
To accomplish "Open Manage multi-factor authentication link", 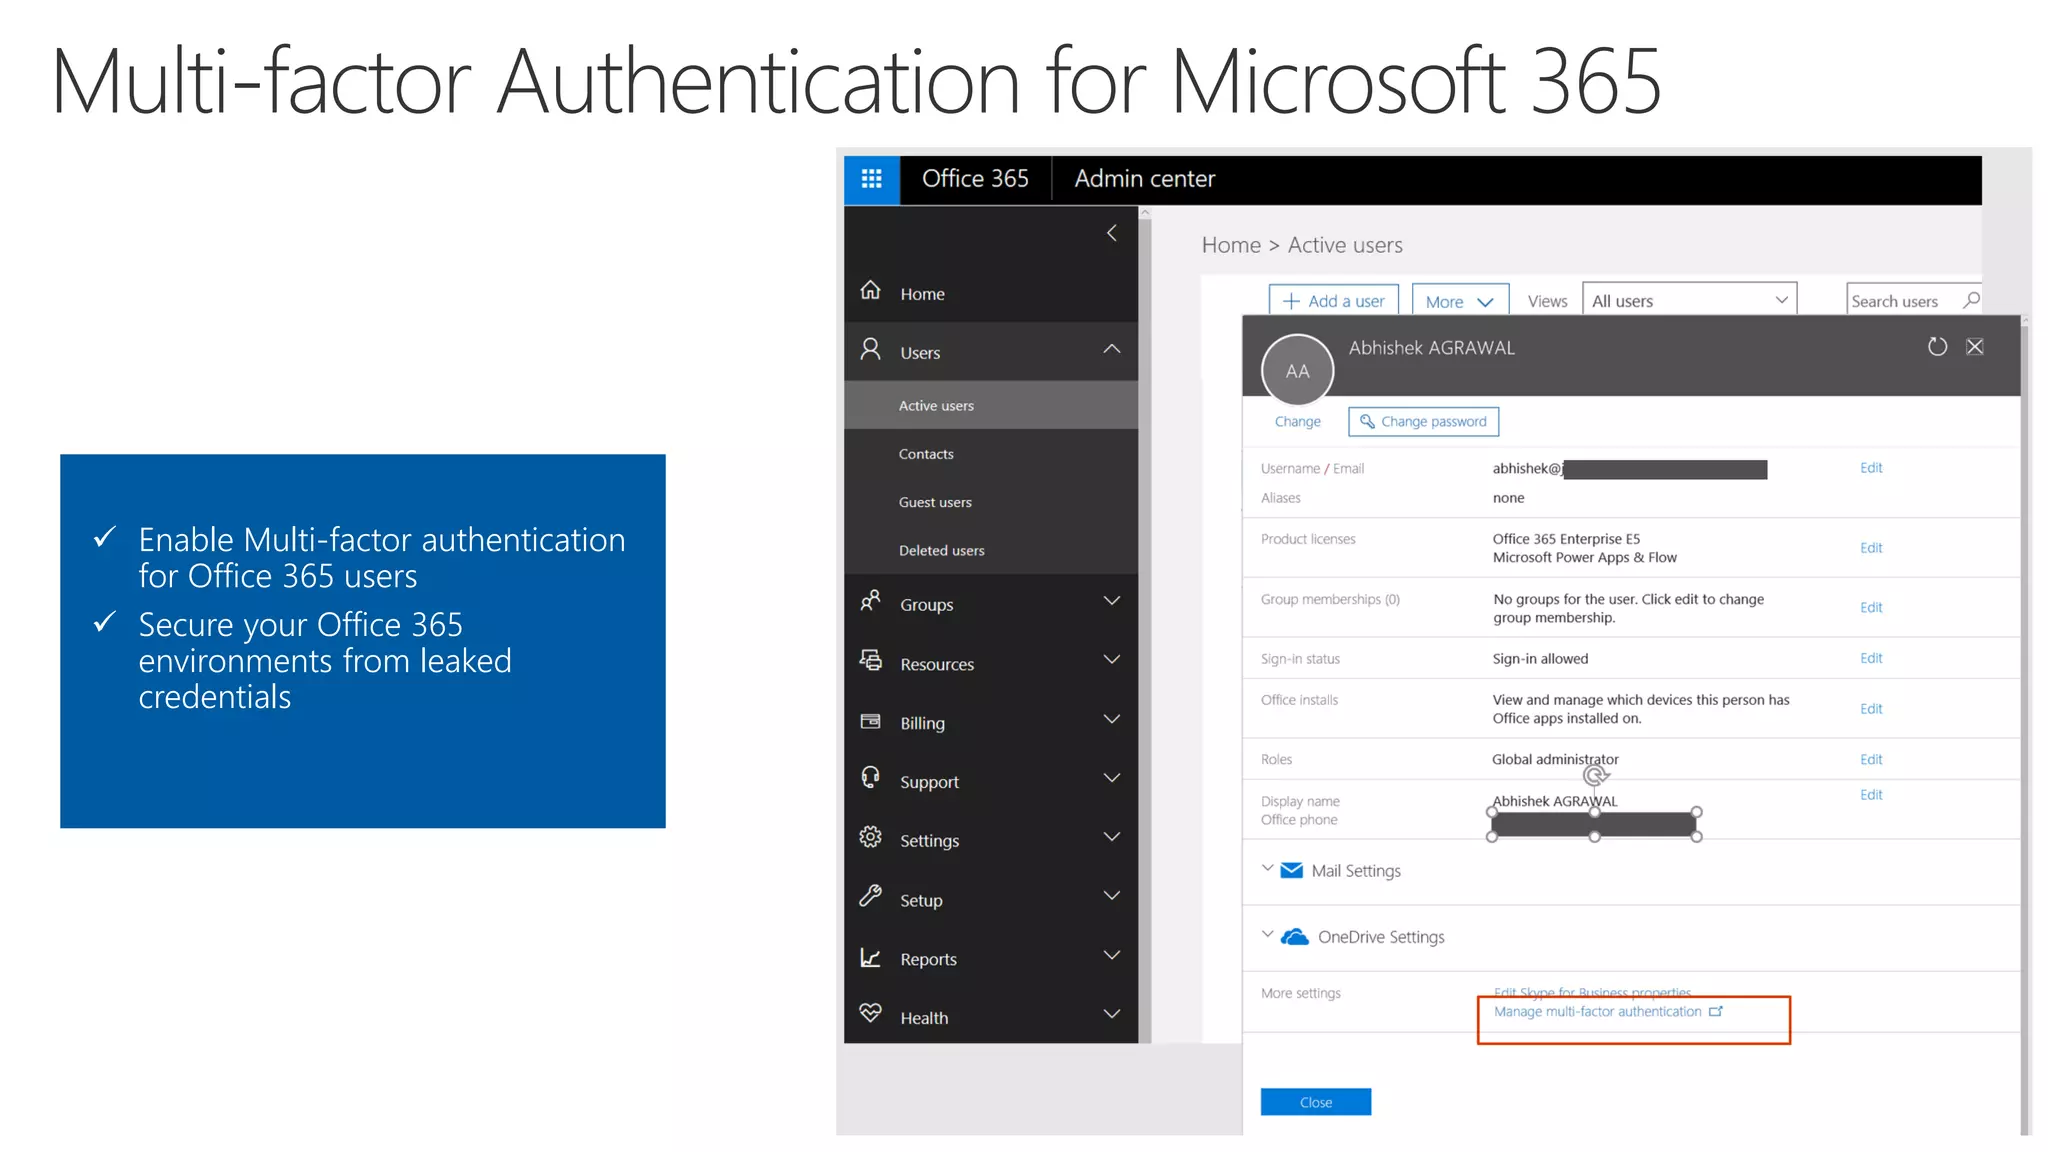I will click(1597, 1011).
